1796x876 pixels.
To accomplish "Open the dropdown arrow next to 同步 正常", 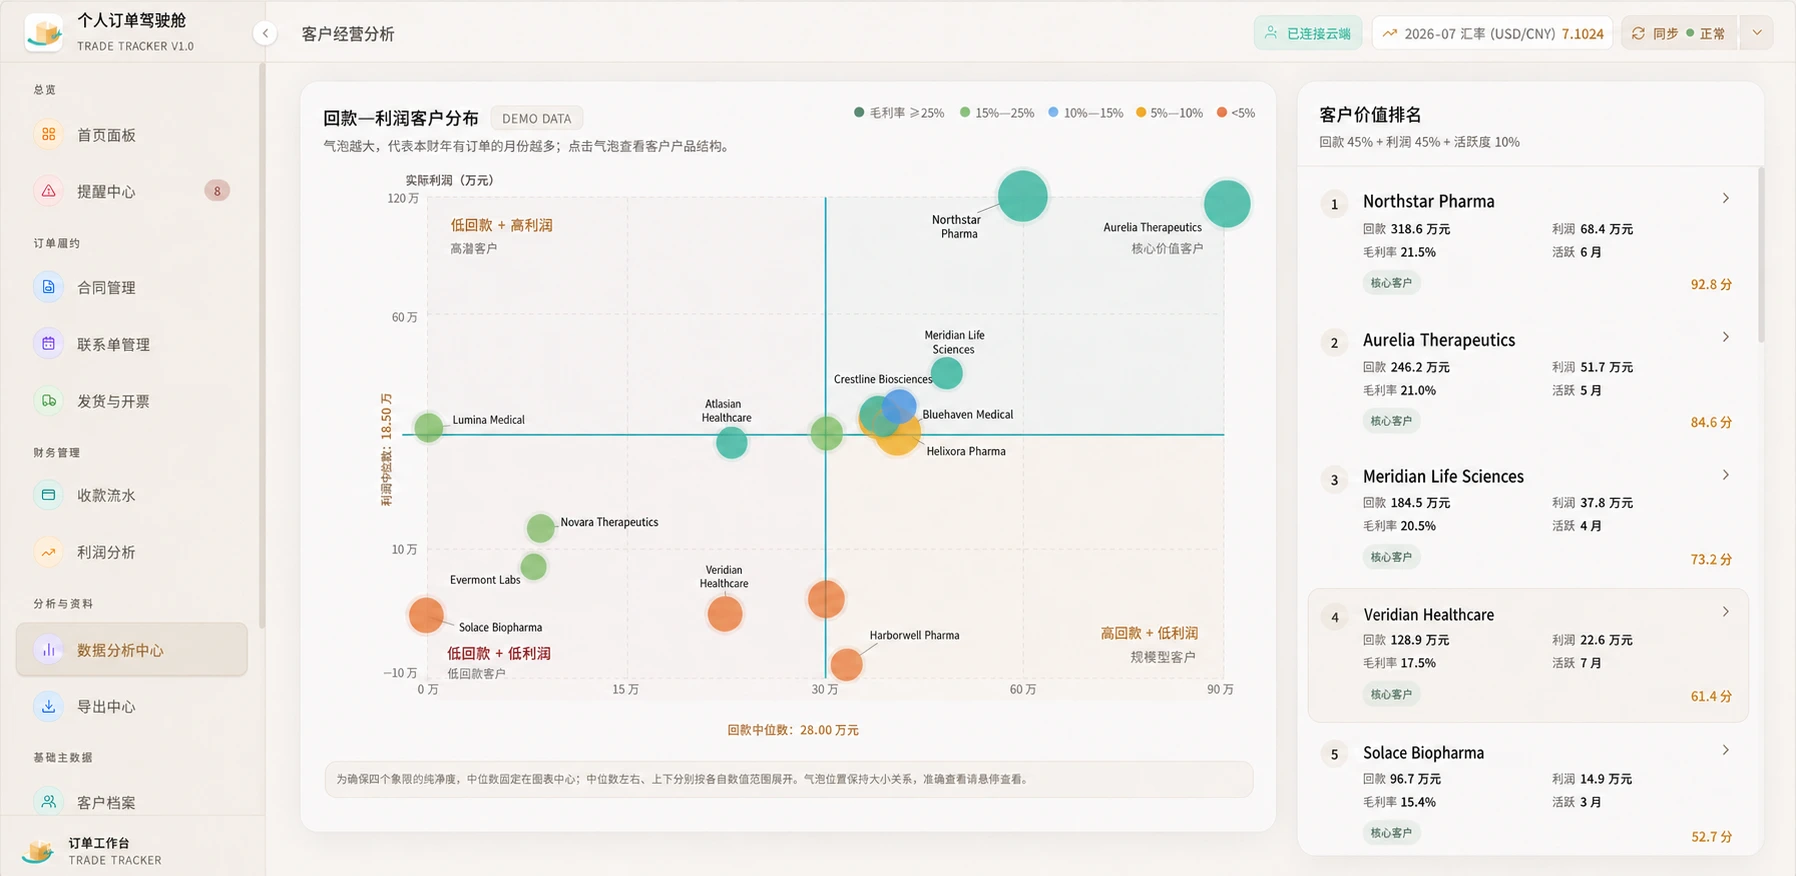I will point(1757,33).
